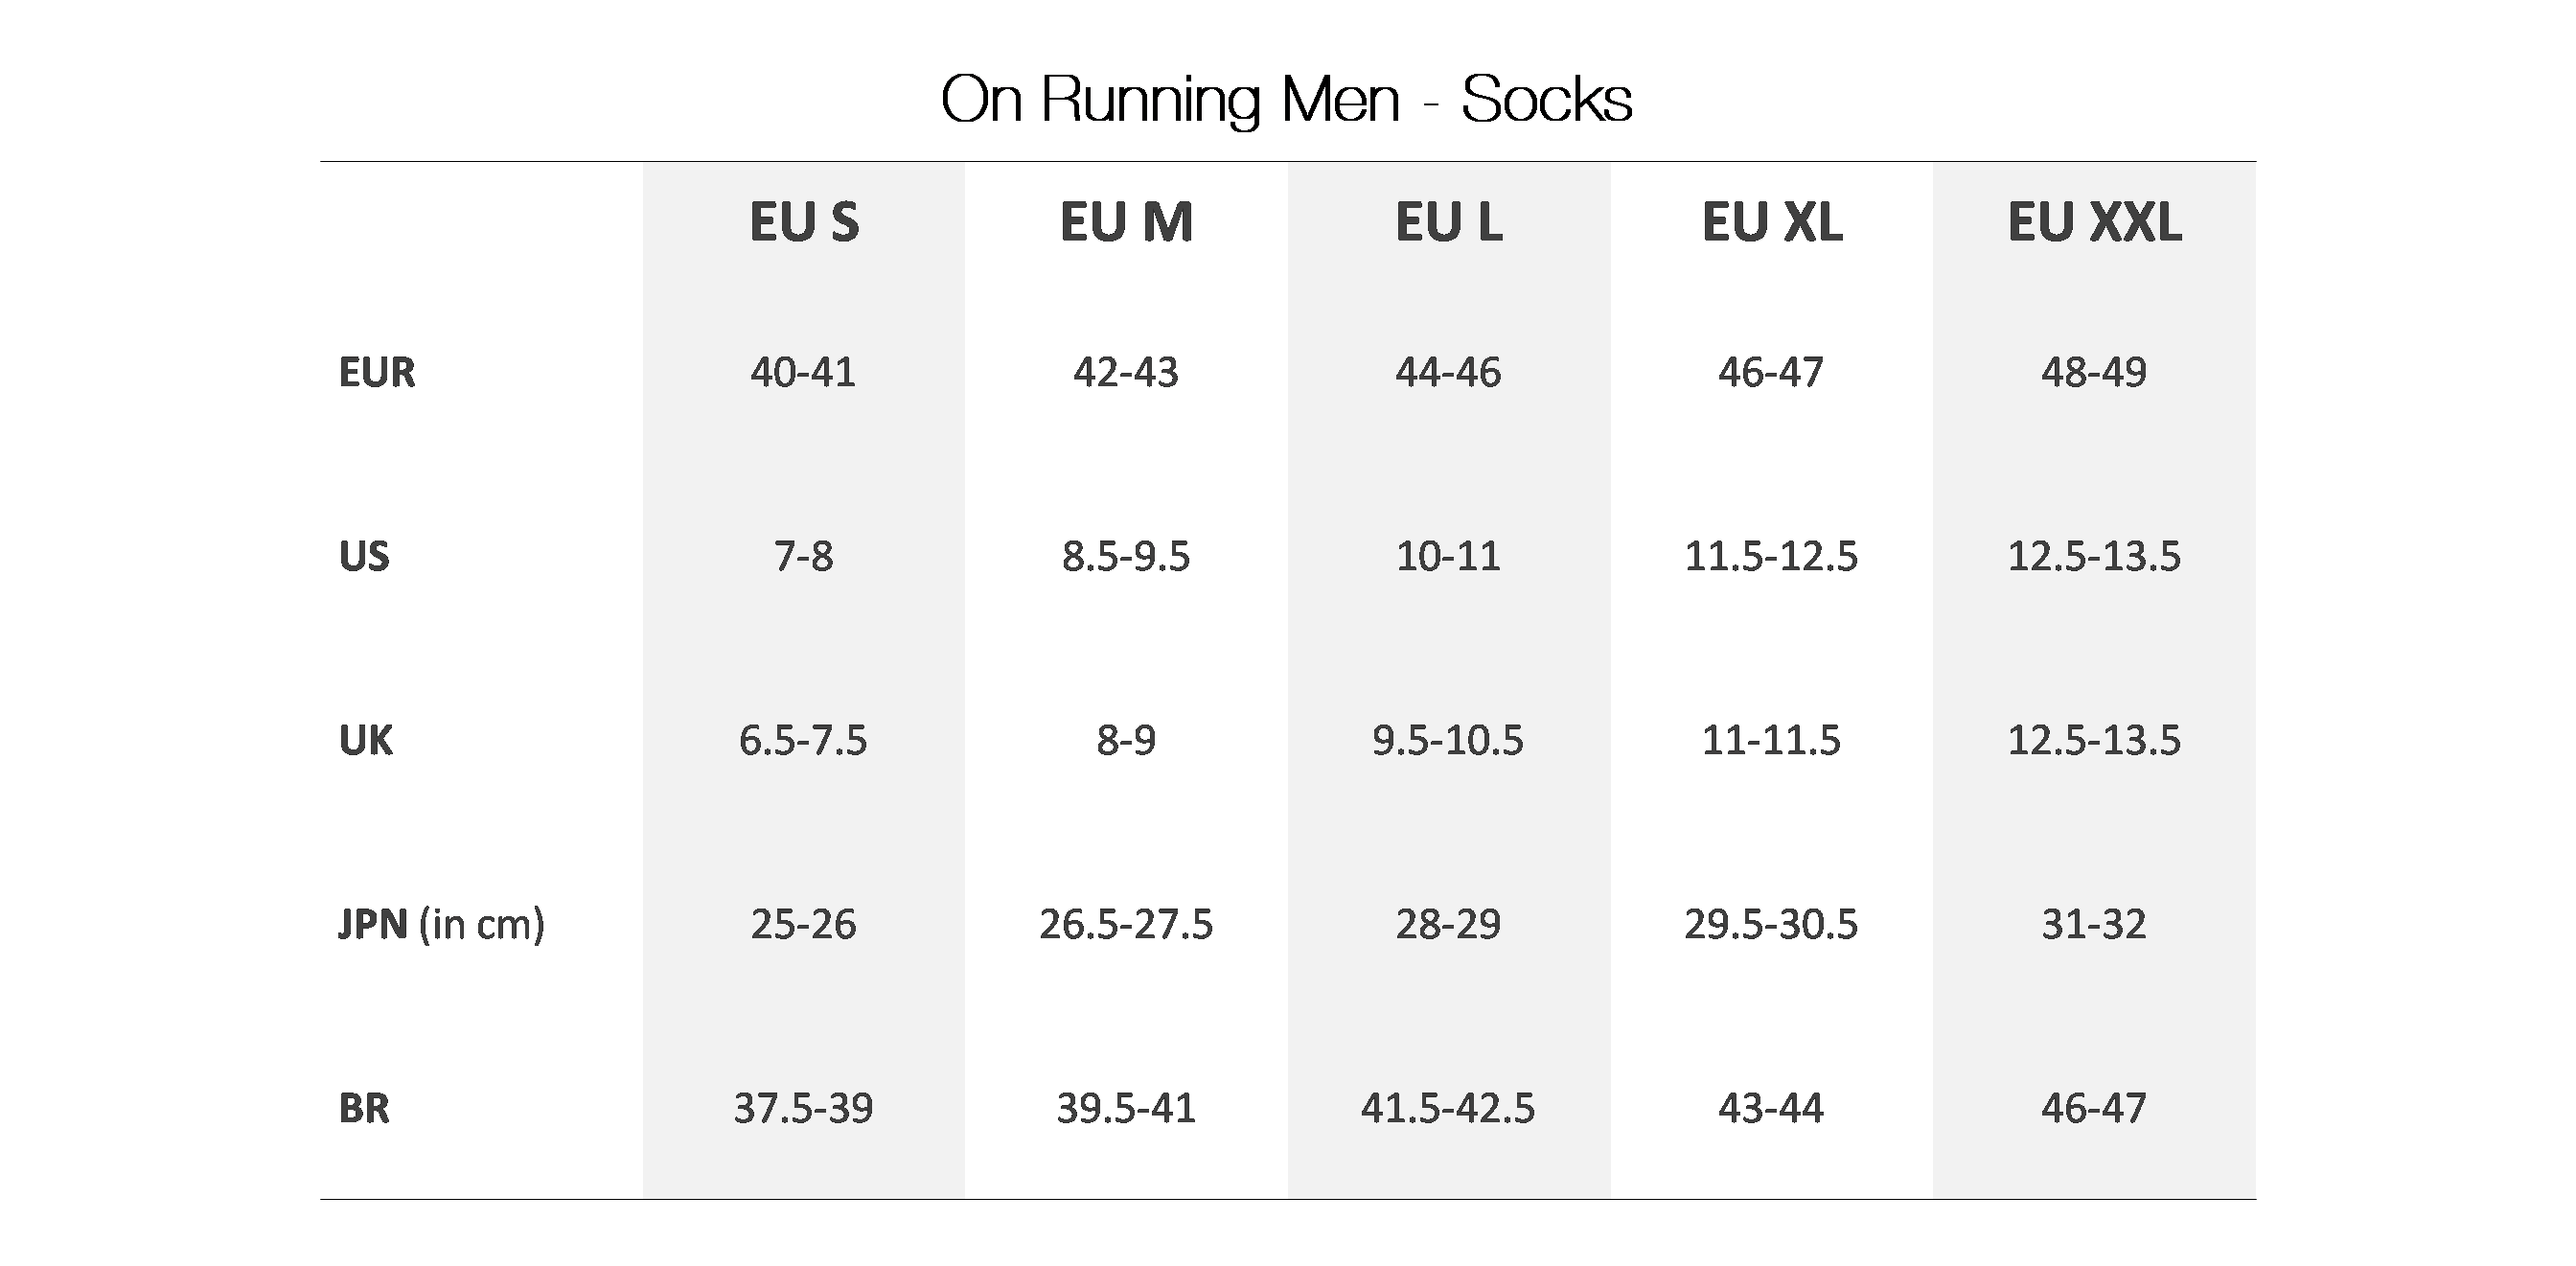Select the EU XXL column header

[2094, 222]
